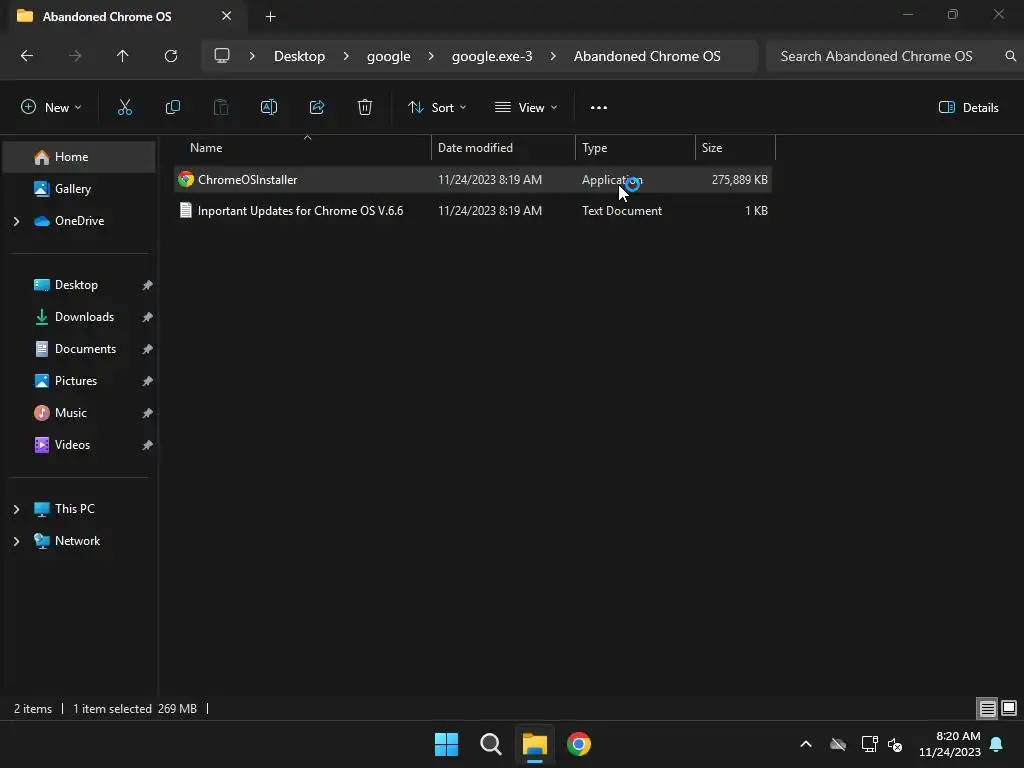Screen dimensions: 1024x768
Task: Switch to large thumbnails view icon
Action: (x=1009, y=708)
